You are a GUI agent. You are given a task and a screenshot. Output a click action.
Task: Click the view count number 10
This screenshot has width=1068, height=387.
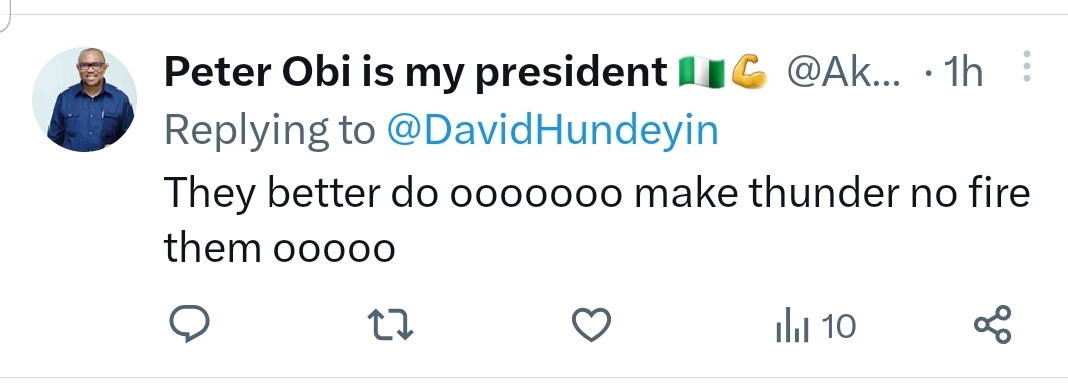pyautogui.click(x=838, y=326)
